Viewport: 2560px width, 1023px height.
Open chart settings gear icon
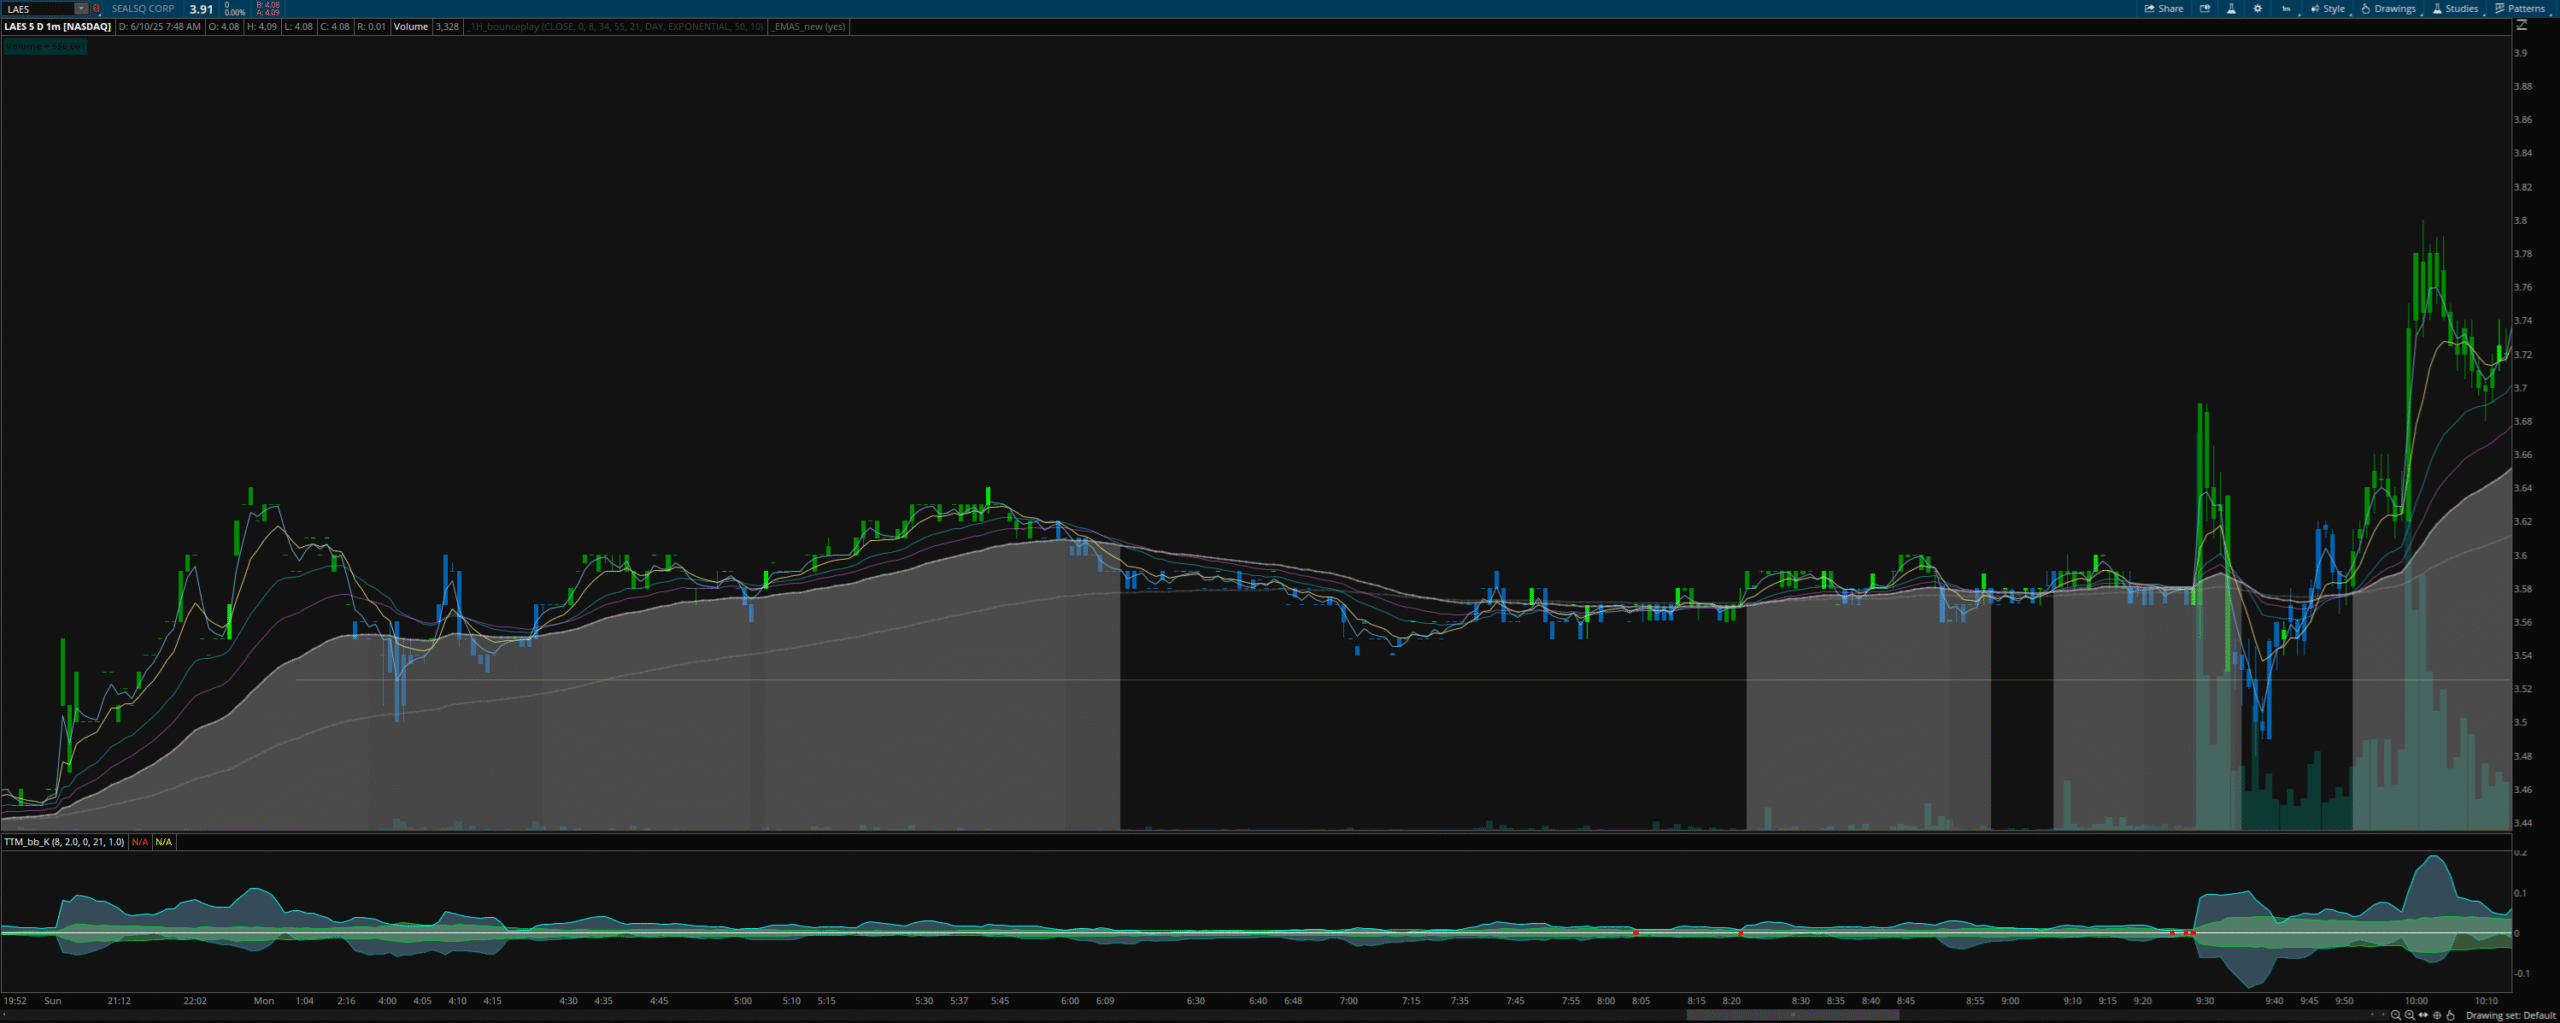[x=2257, y=9]
